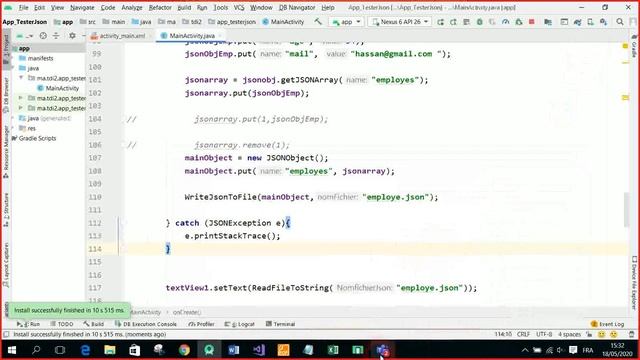This screenshot has width=640, height=360.
Task: Toggle the Structure sidebar tab
Action: click(6, 209)
